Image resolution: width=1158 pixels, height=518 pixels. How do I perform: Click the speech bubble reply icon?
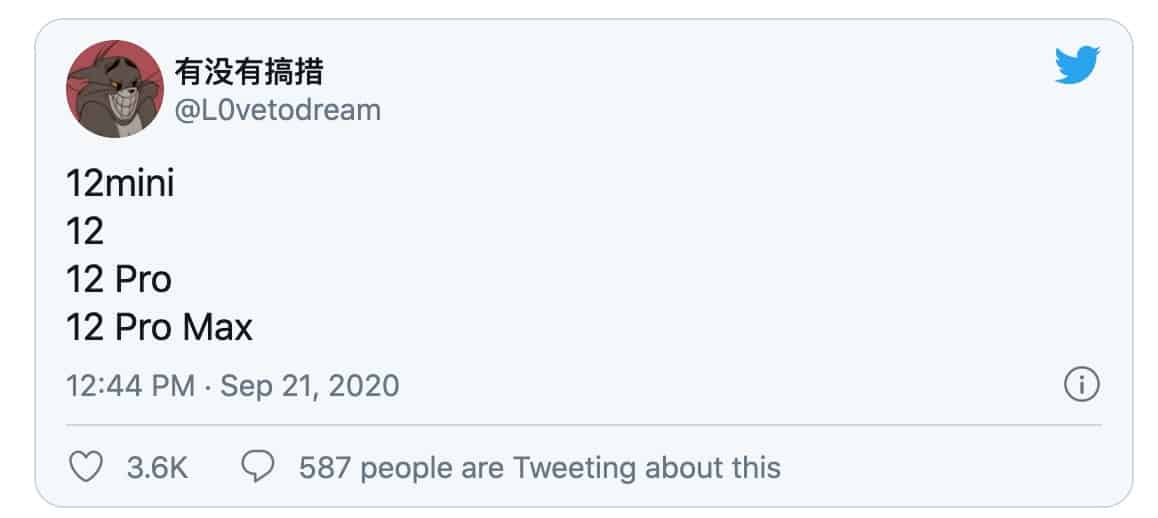(x=259, y=466)
